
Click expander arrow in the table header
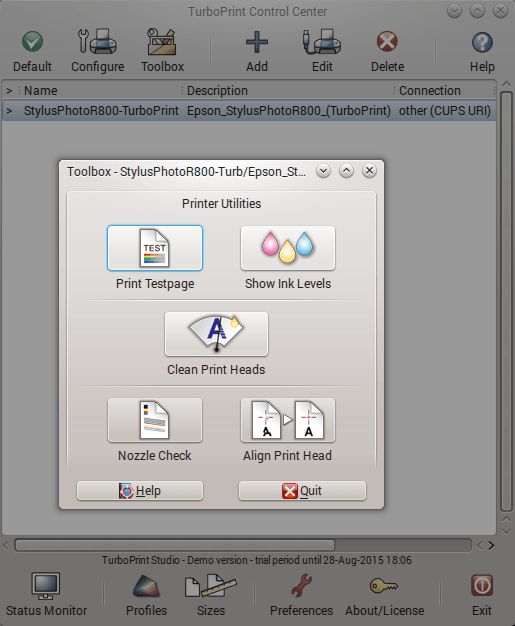9,91
